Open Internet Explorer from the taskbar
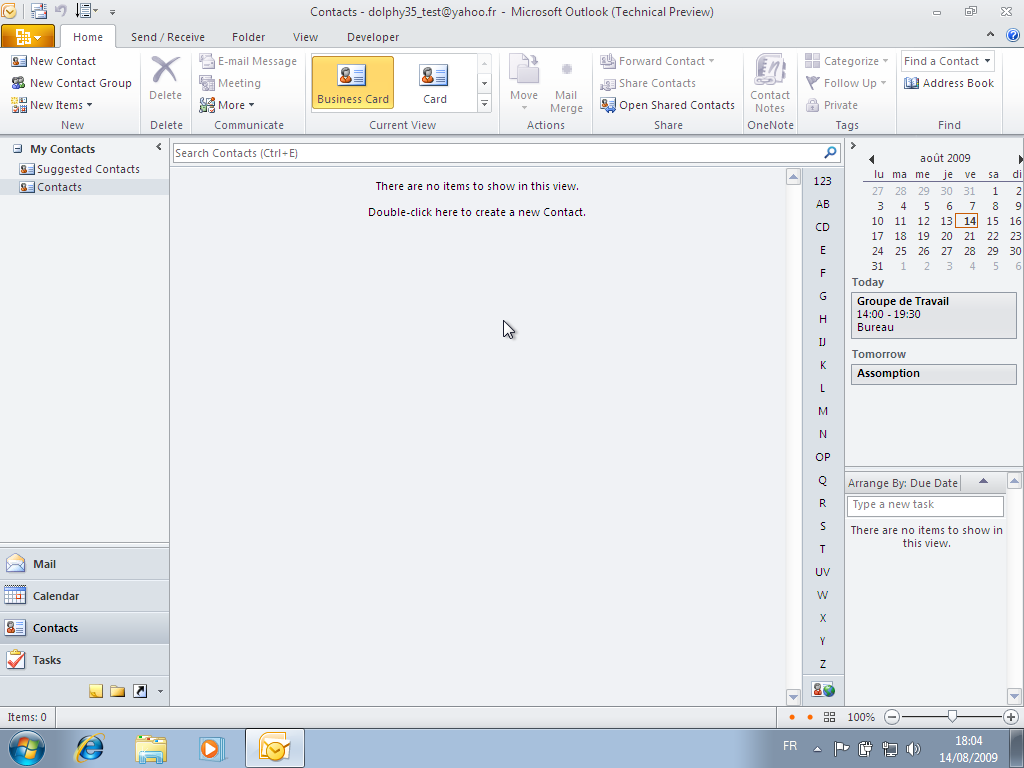1024x768 pixels. coord(89,748)
